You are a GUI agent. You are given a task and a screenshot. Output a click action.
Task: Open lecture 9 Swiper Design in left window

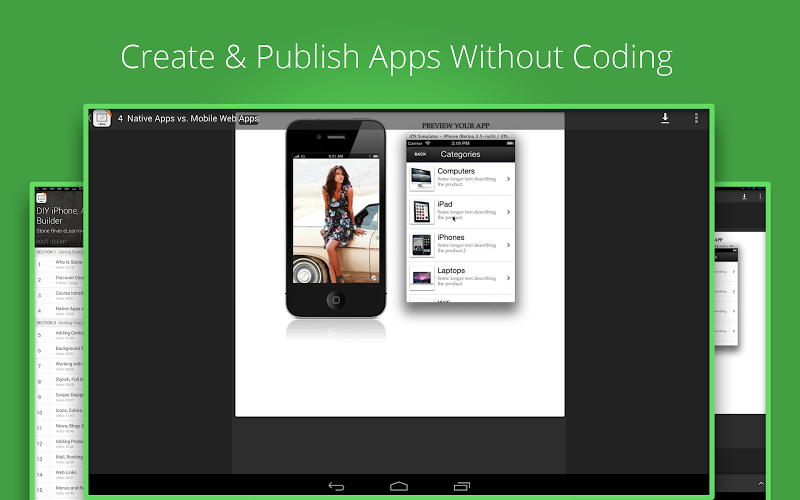(59, 397)
